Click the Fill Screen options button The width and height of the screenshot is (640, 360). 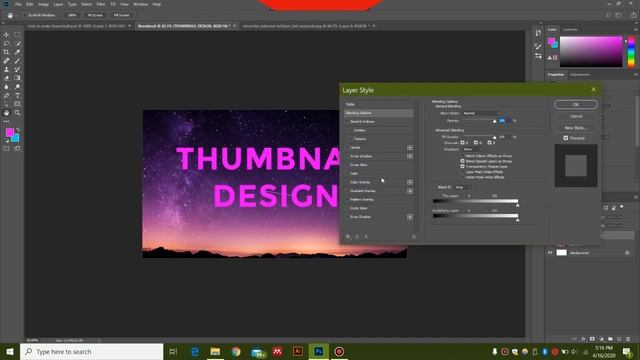point(122,15)
